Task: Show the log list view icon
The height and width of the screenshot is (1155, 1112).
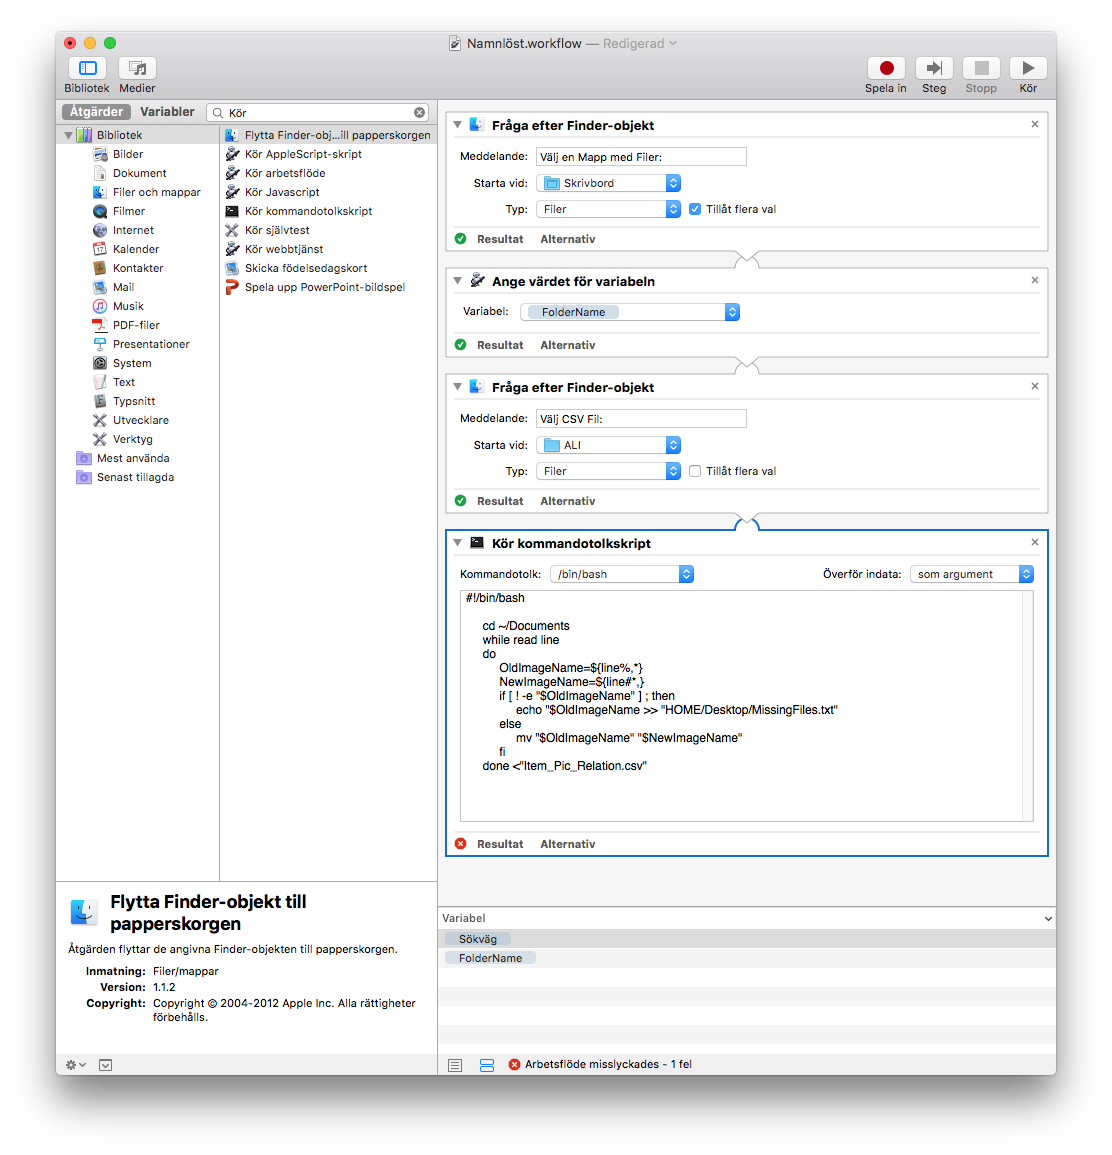Action: click(455, 1065)
